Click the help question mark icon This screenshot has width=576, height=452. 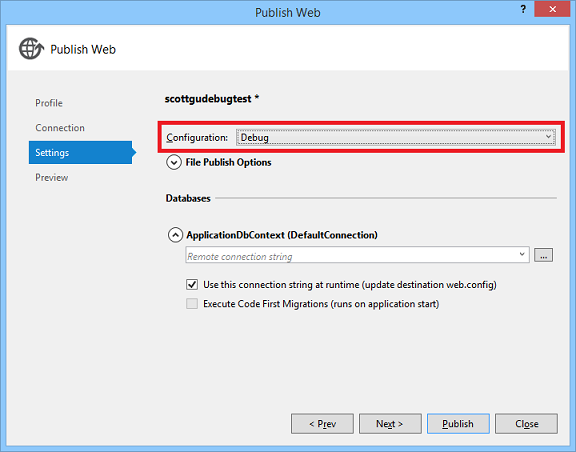pyautogui.click(x=523, y=10)
